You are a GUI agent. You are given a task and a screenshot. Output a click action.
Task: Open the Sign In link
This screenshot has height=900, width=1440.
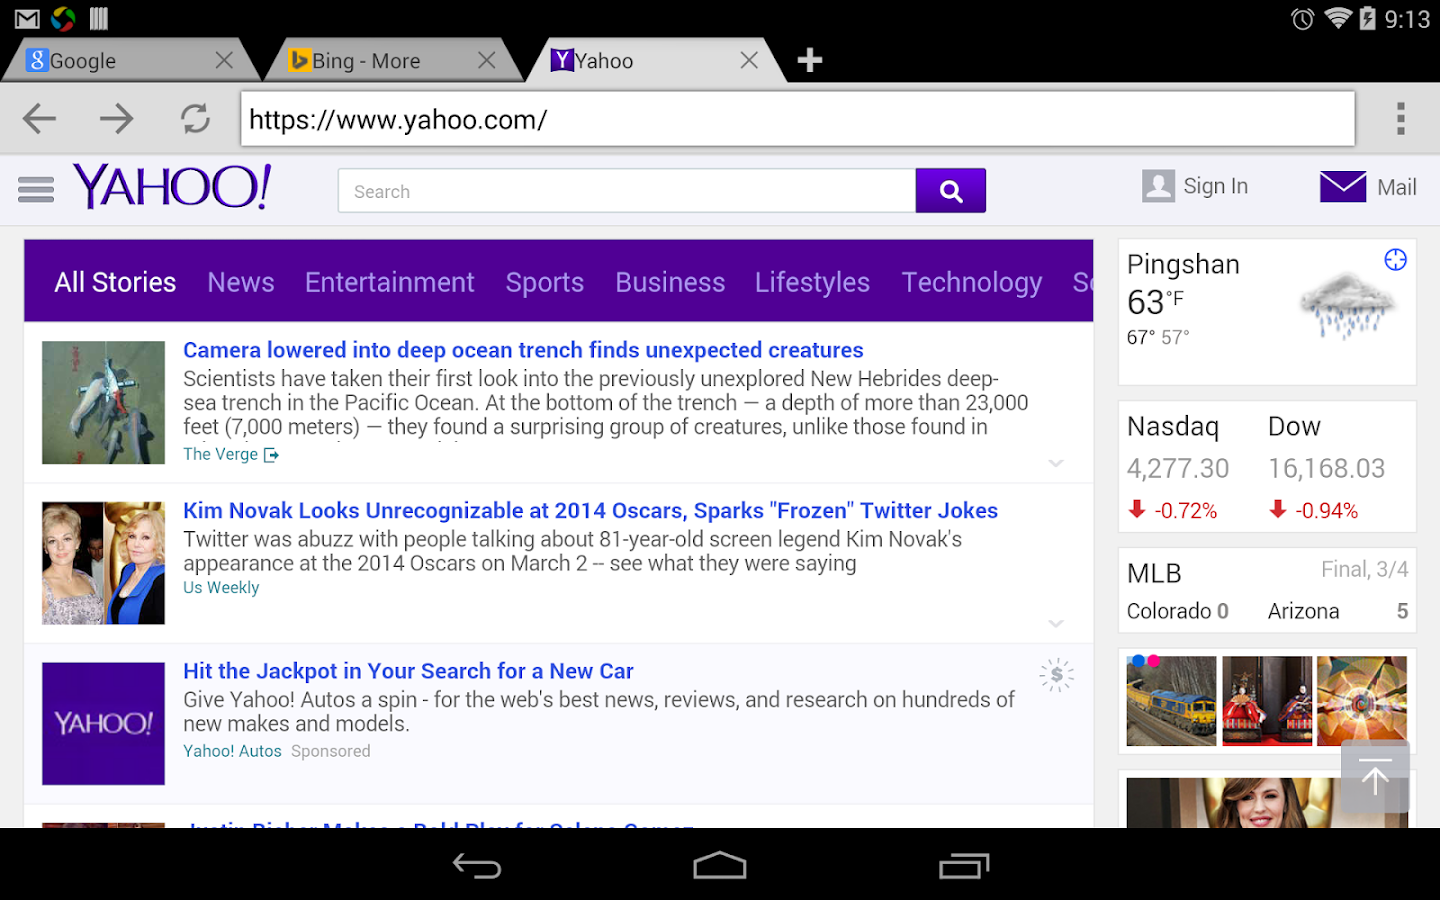point(1215,186)
